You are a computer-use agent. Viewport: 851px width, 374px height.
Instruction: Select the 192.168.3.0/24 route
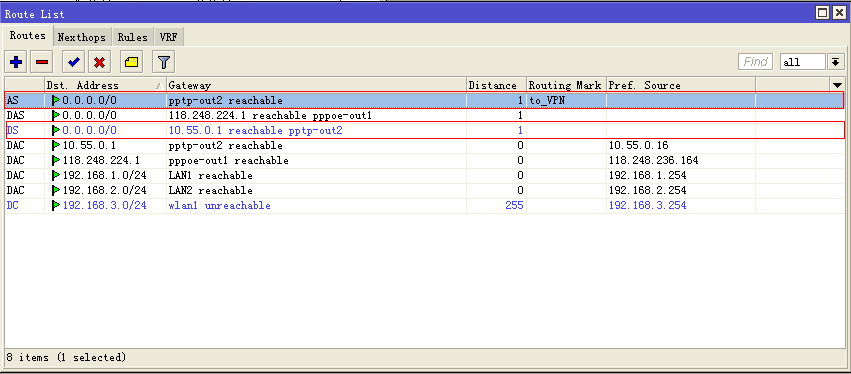[424, 206]
